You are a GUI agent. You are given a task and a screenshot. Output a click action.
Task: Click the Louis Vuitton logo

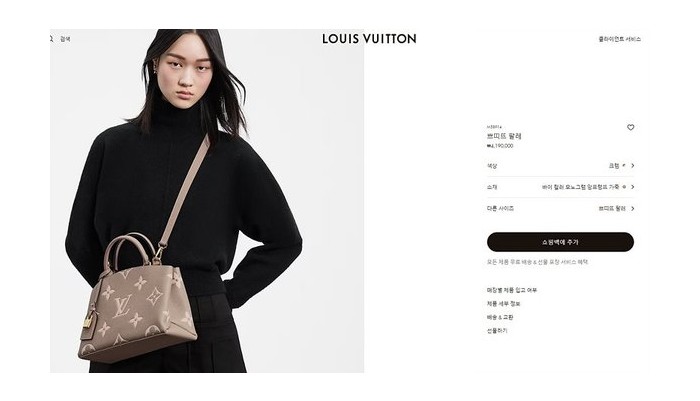coord(369,39)
